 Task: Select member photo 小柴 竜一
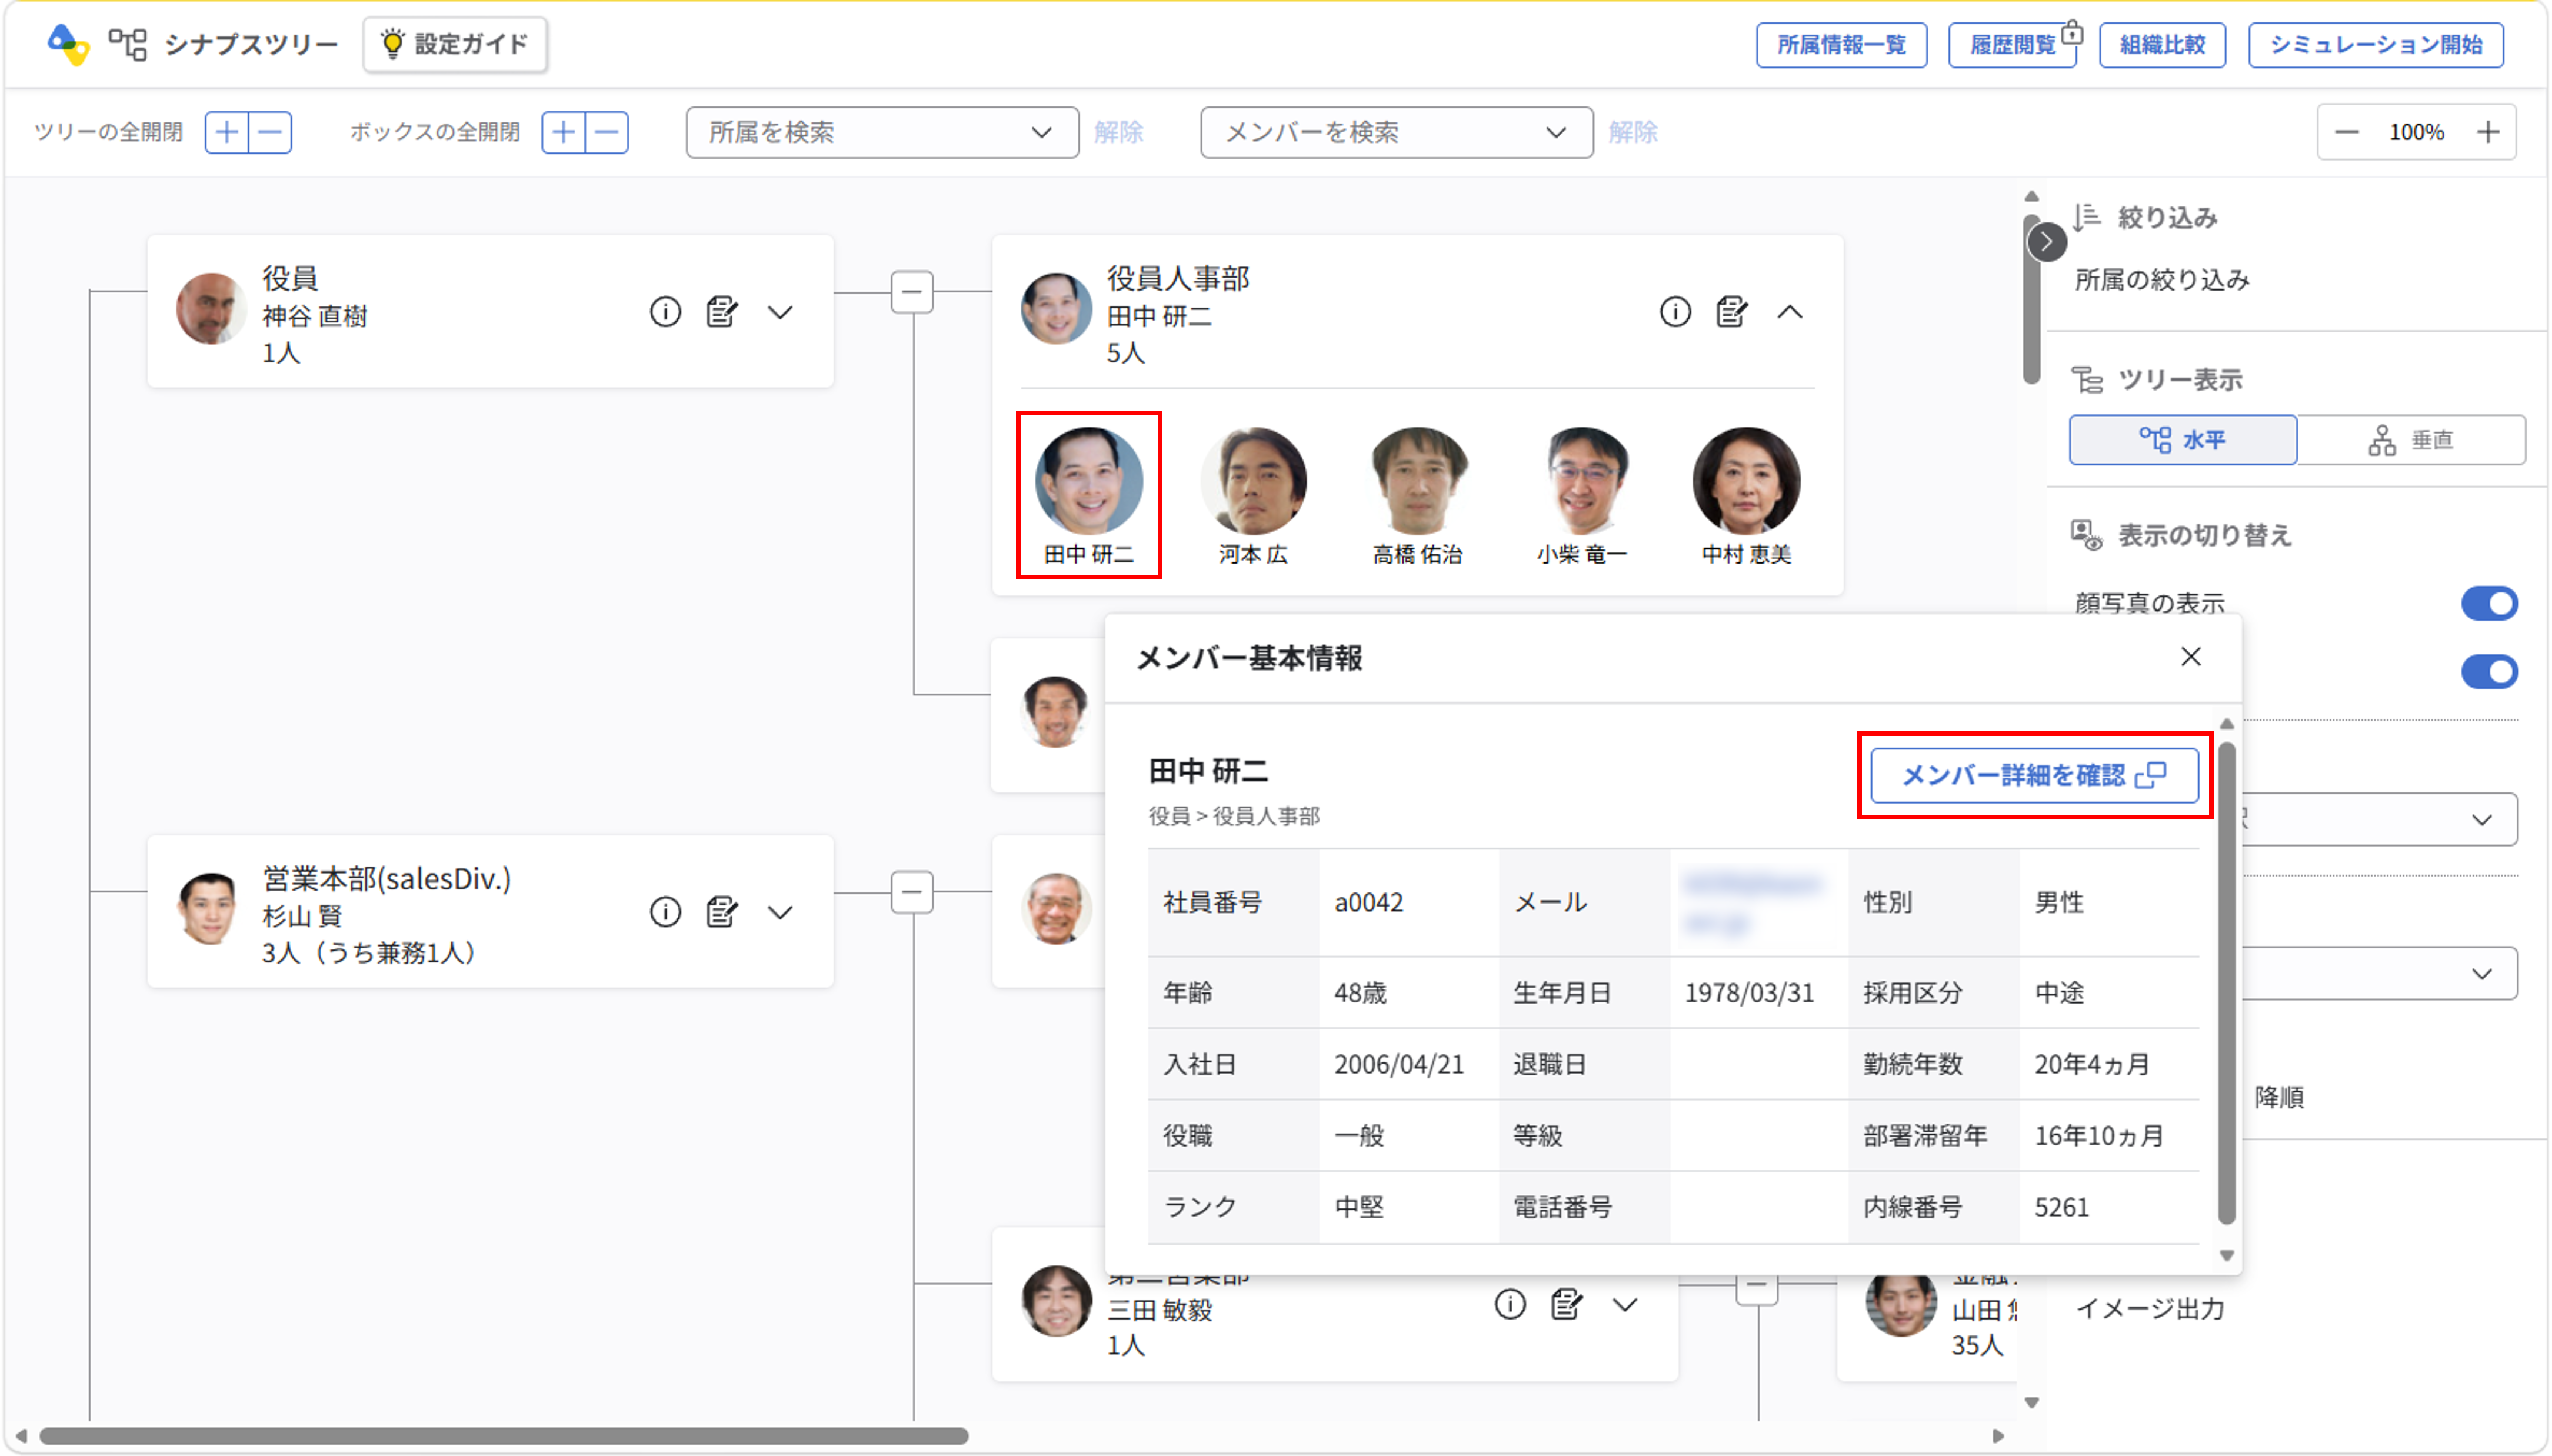pyautogui.click(x=1582, y=481)
